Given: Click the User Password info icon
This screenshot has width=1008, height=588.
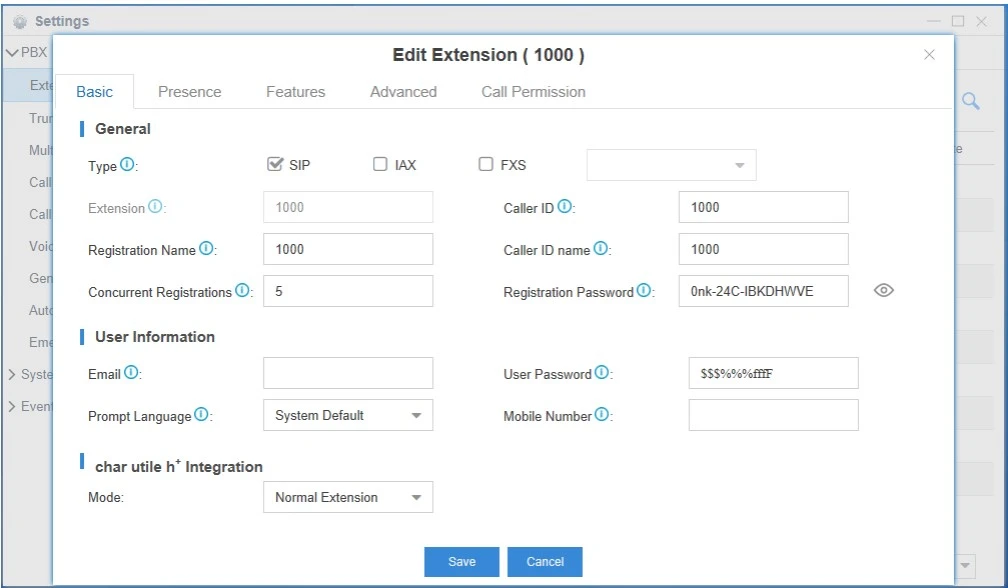Looking at the screenshot, I should point(602,373).
